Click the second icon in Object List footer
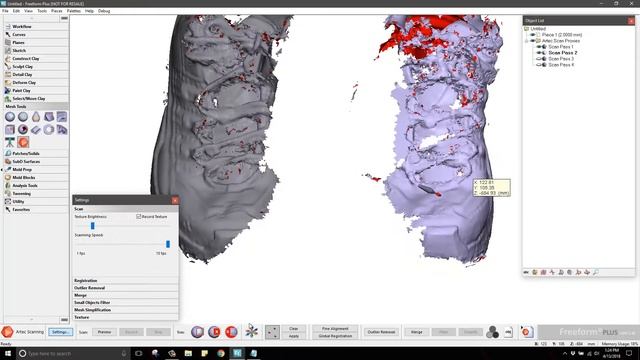640x360 pixels. (x=535, y=272)
